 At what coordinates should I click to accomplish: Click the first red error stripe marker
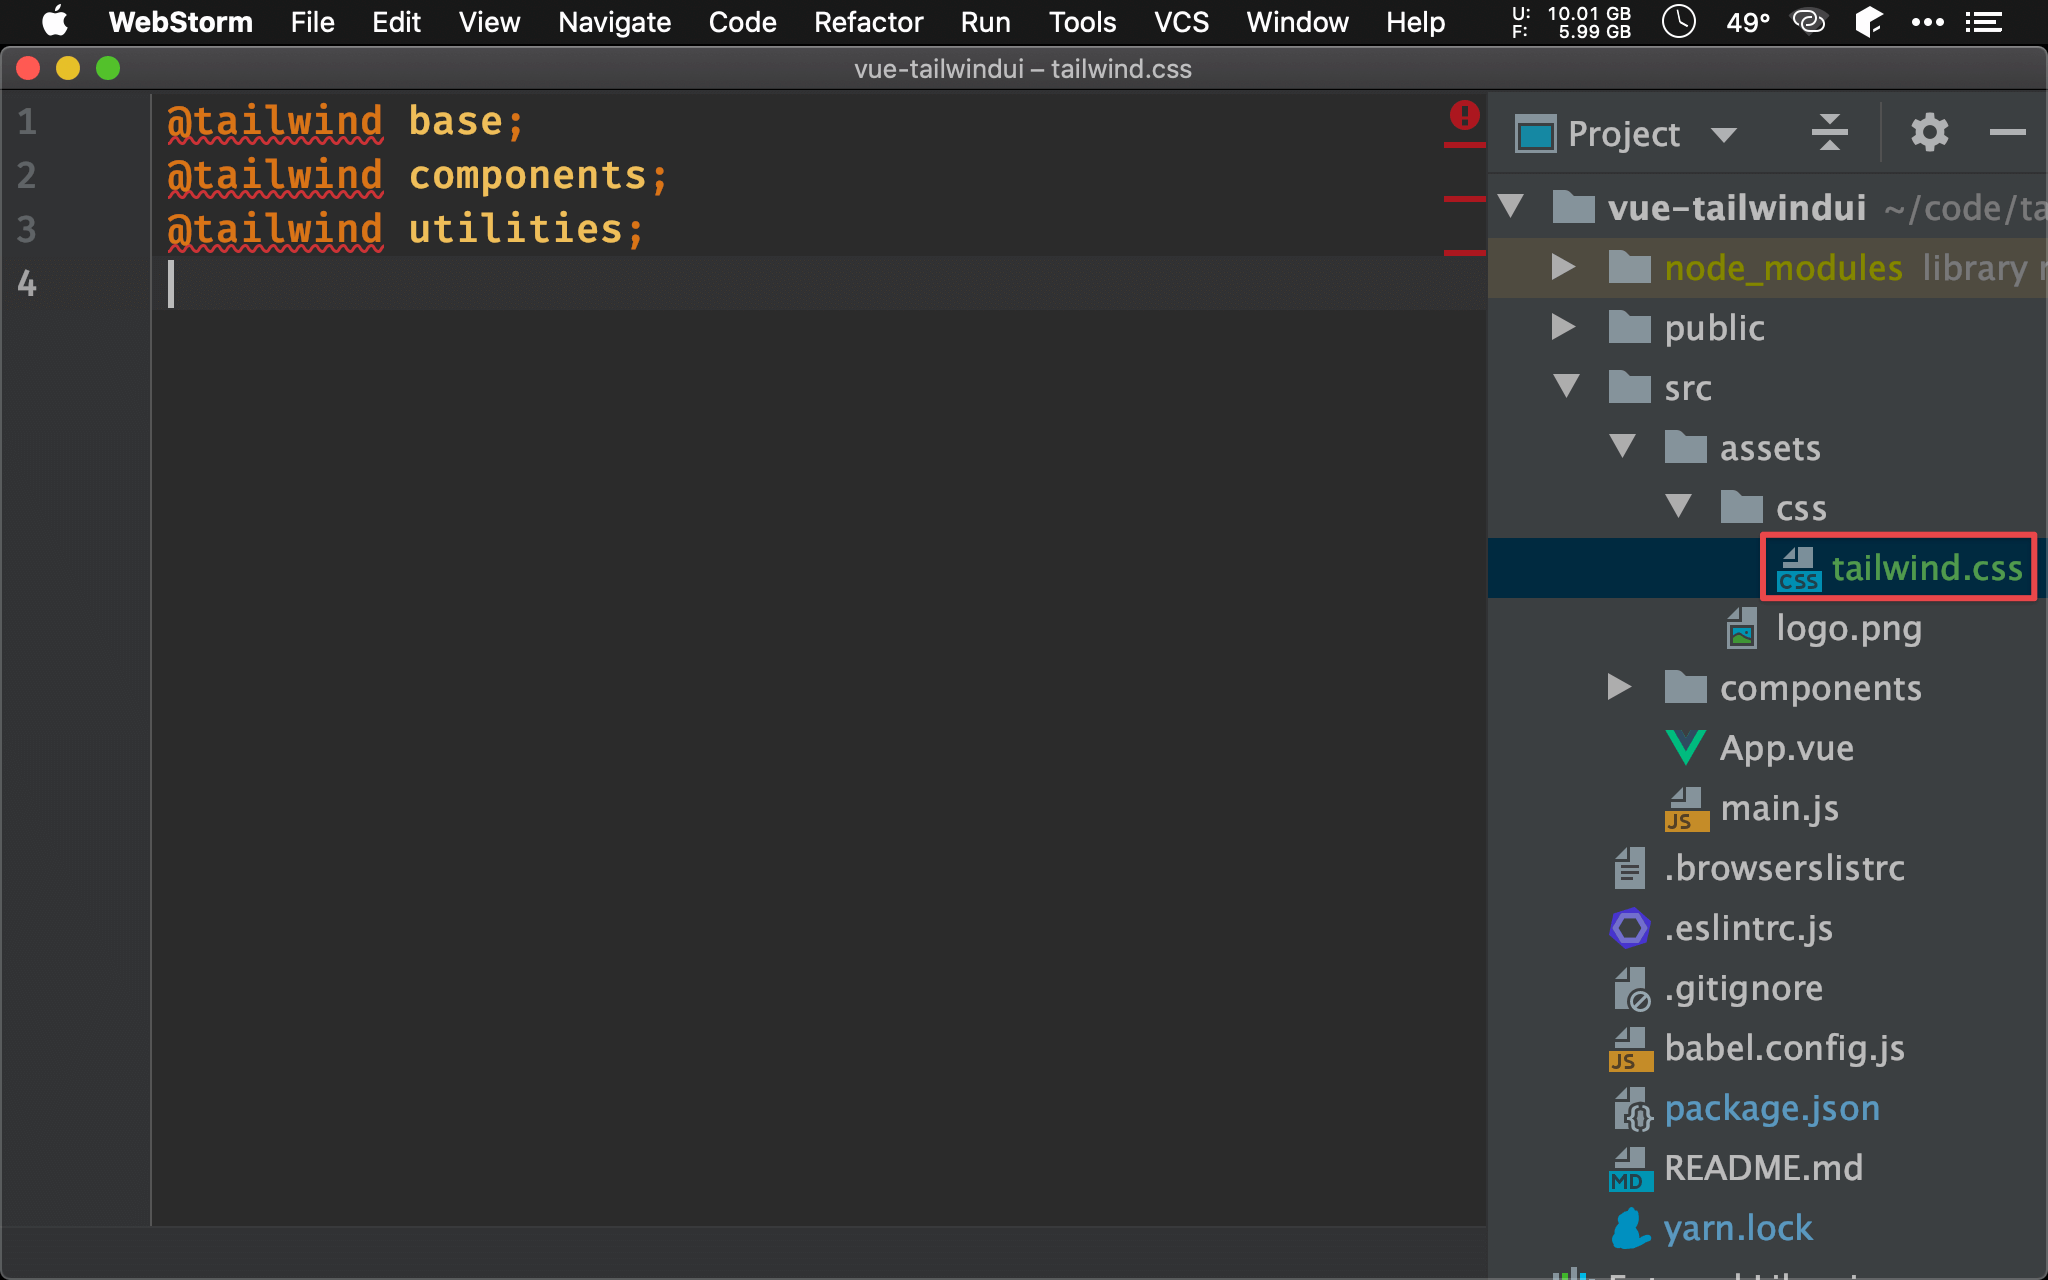tap(1464, 146)
